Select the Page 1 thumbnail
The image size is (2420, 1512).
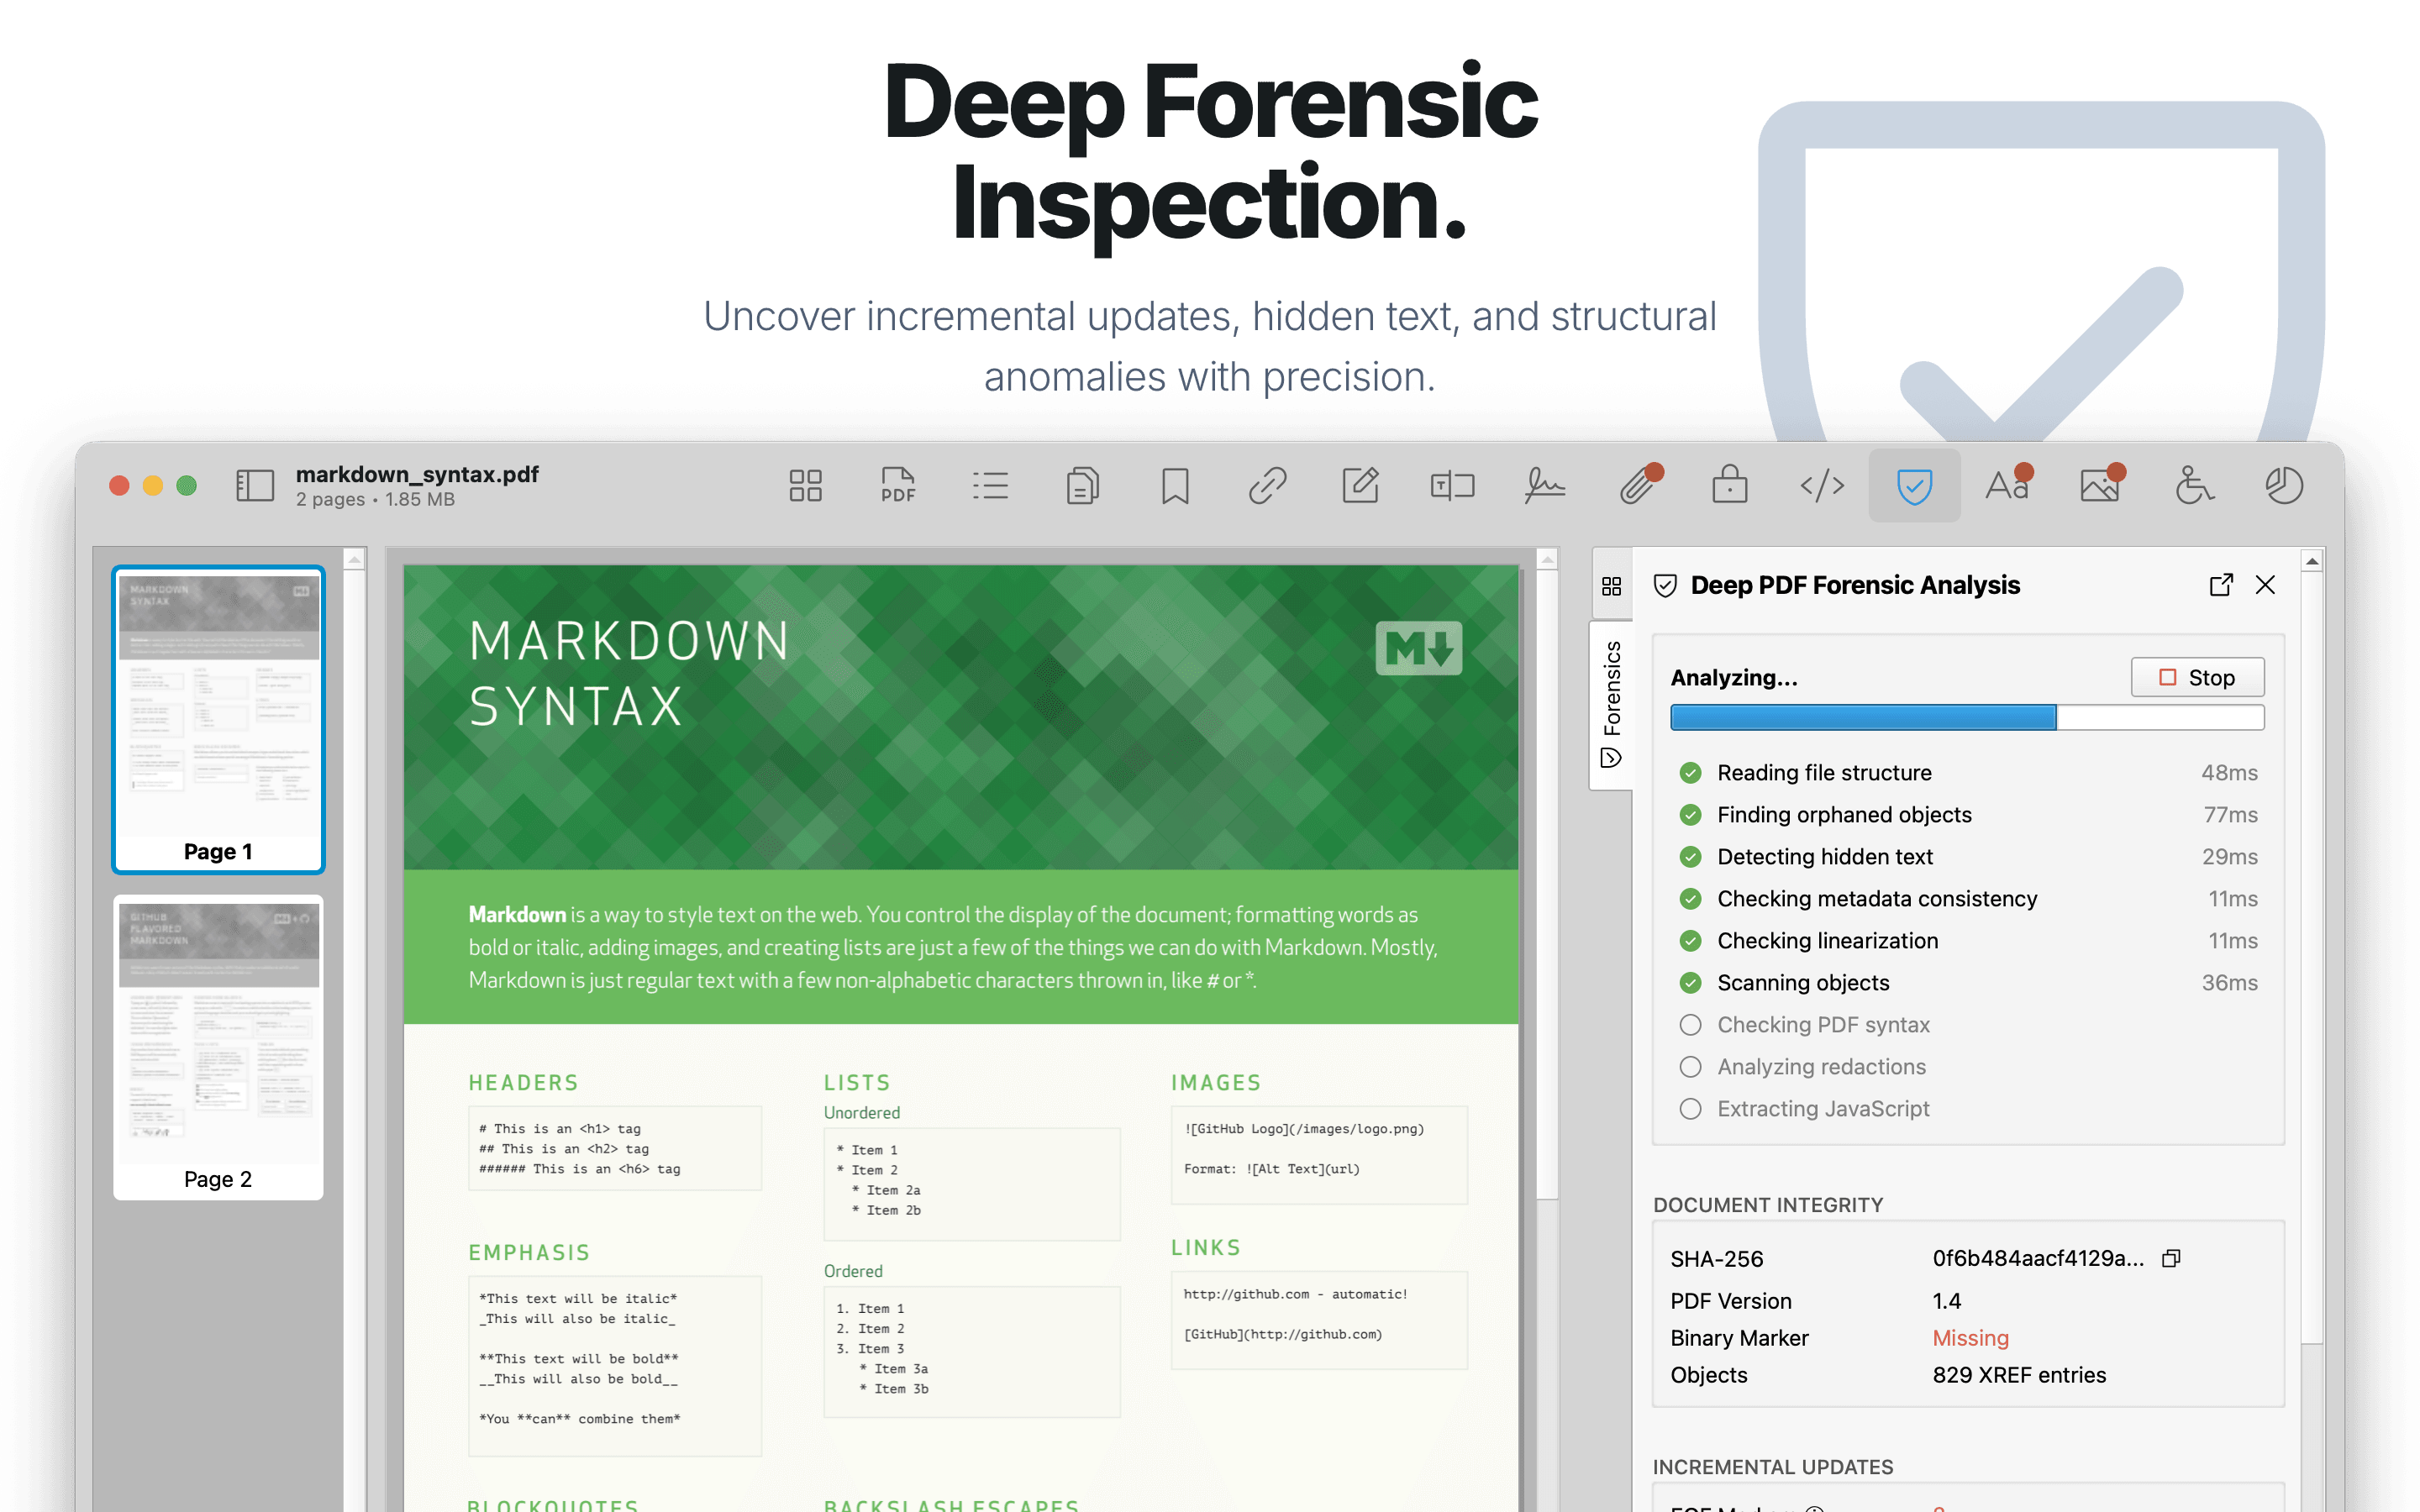point(218,718)
